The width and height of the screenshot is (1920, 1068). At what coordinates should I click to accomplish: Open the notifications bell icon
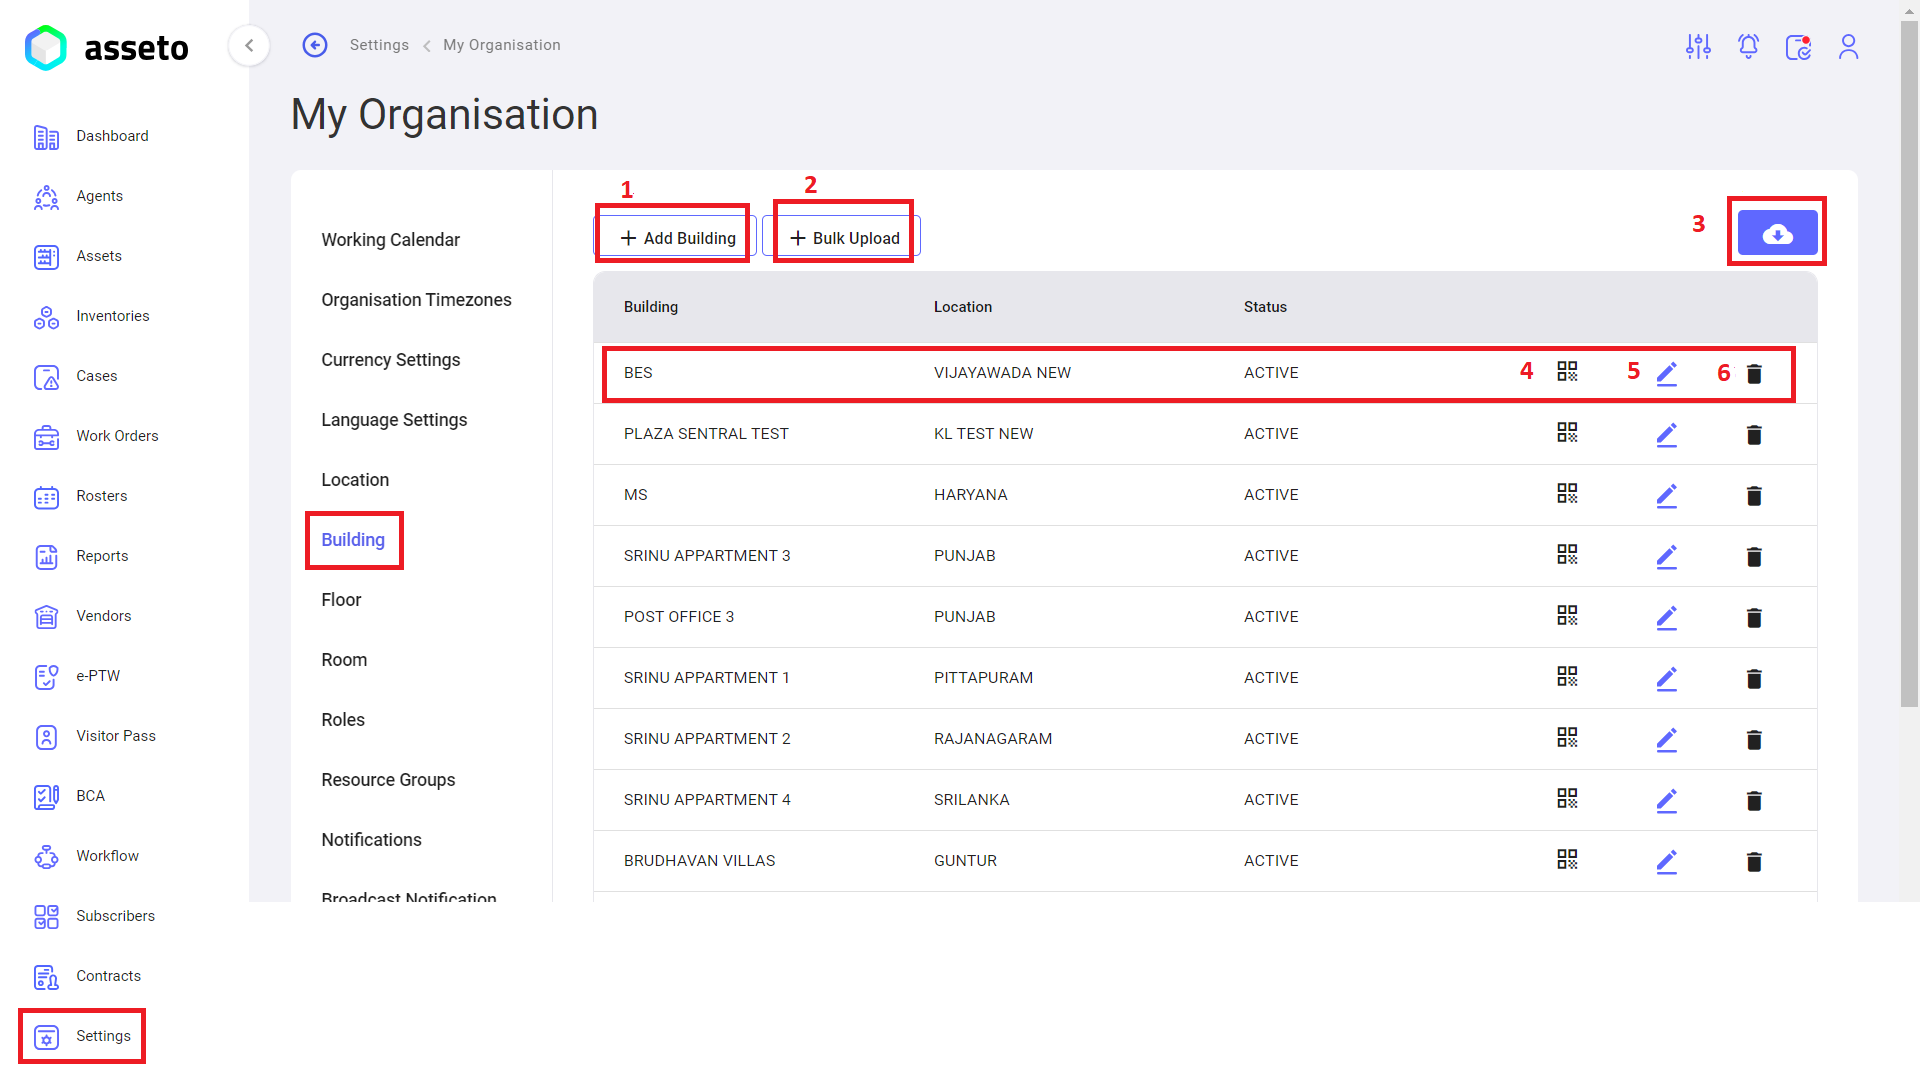point(1748,46)
